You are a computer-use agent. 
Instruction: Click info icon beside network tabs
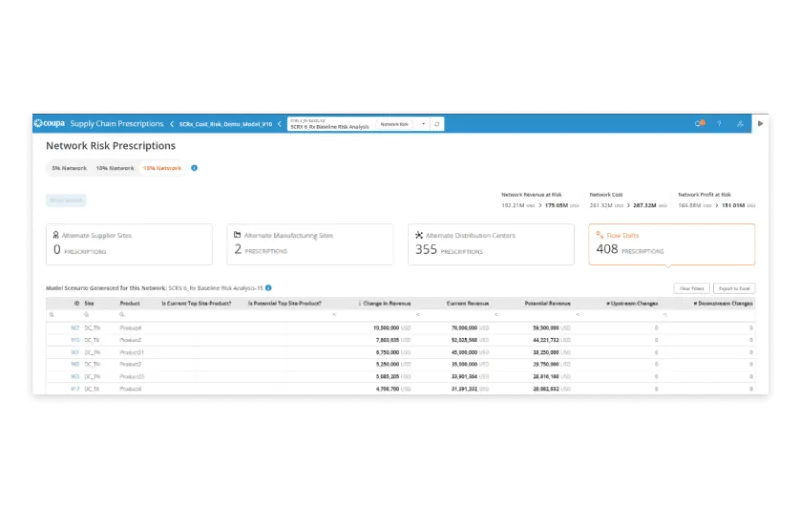(x=194, y=168)
